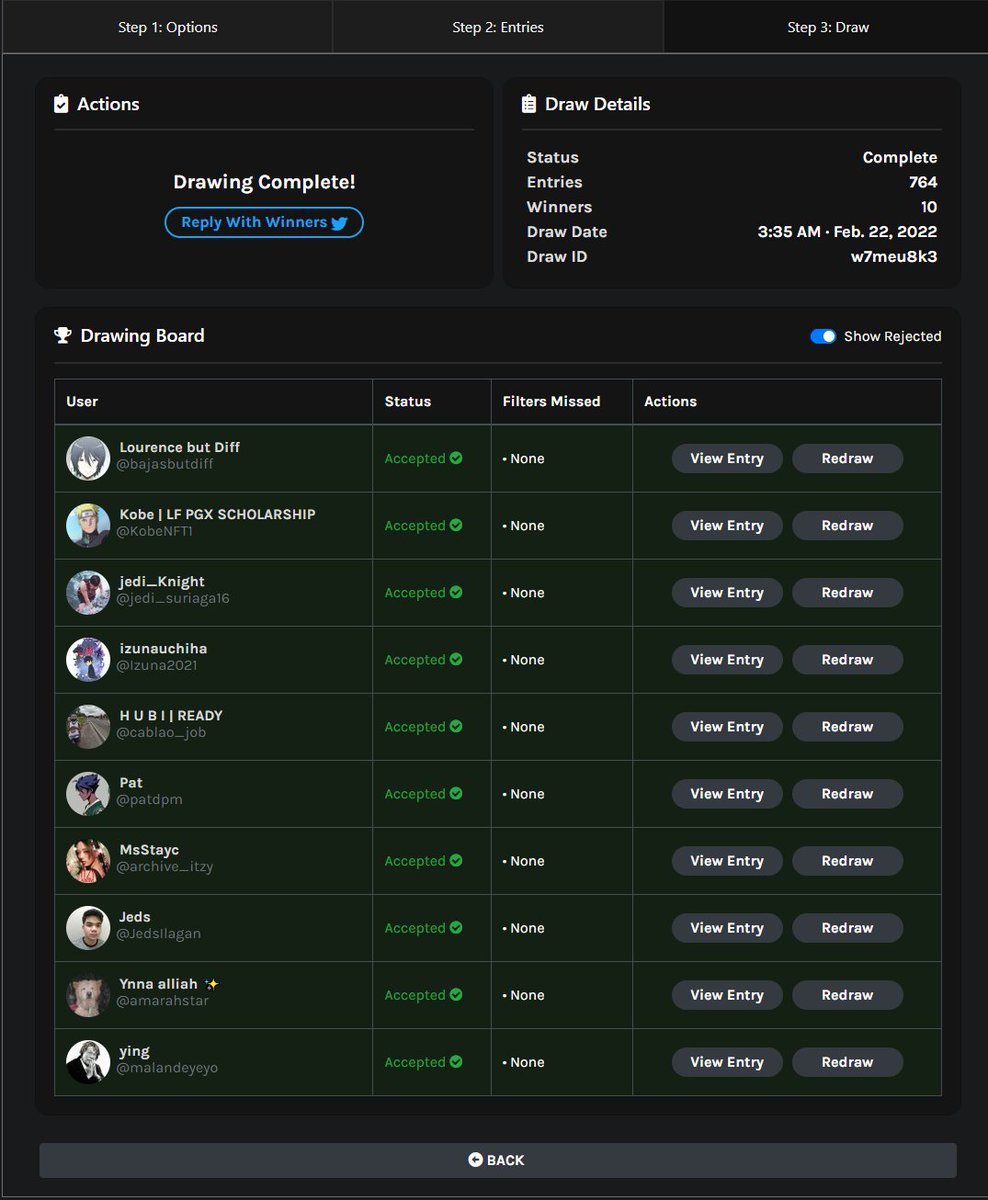The image size is (988, 1200).
Task: Click Accepted check icon for jedi_Knight
Action: [x=456, y=592]
